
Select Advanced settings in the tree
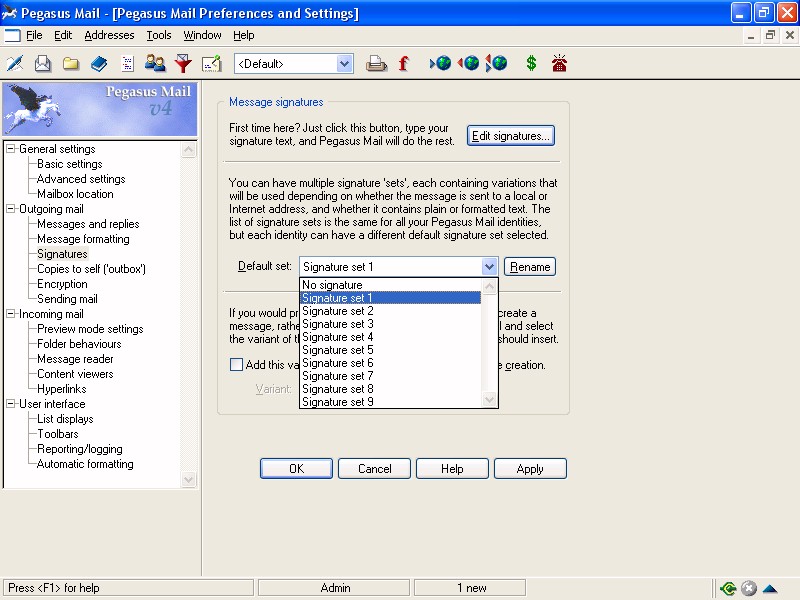tap(81, 179)
